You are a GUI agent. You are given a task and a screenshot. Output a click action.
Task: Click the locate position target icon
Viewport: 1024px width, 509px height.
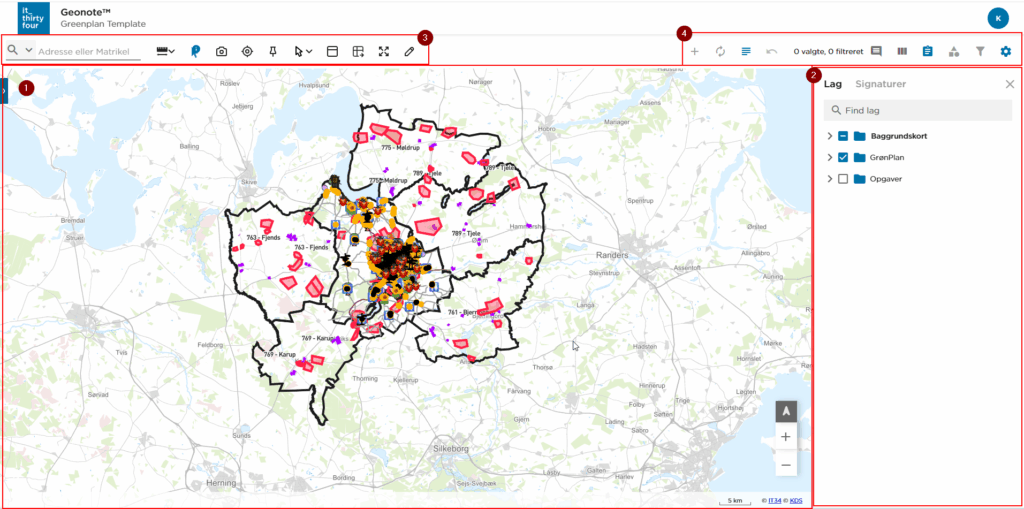coord(247,51)
